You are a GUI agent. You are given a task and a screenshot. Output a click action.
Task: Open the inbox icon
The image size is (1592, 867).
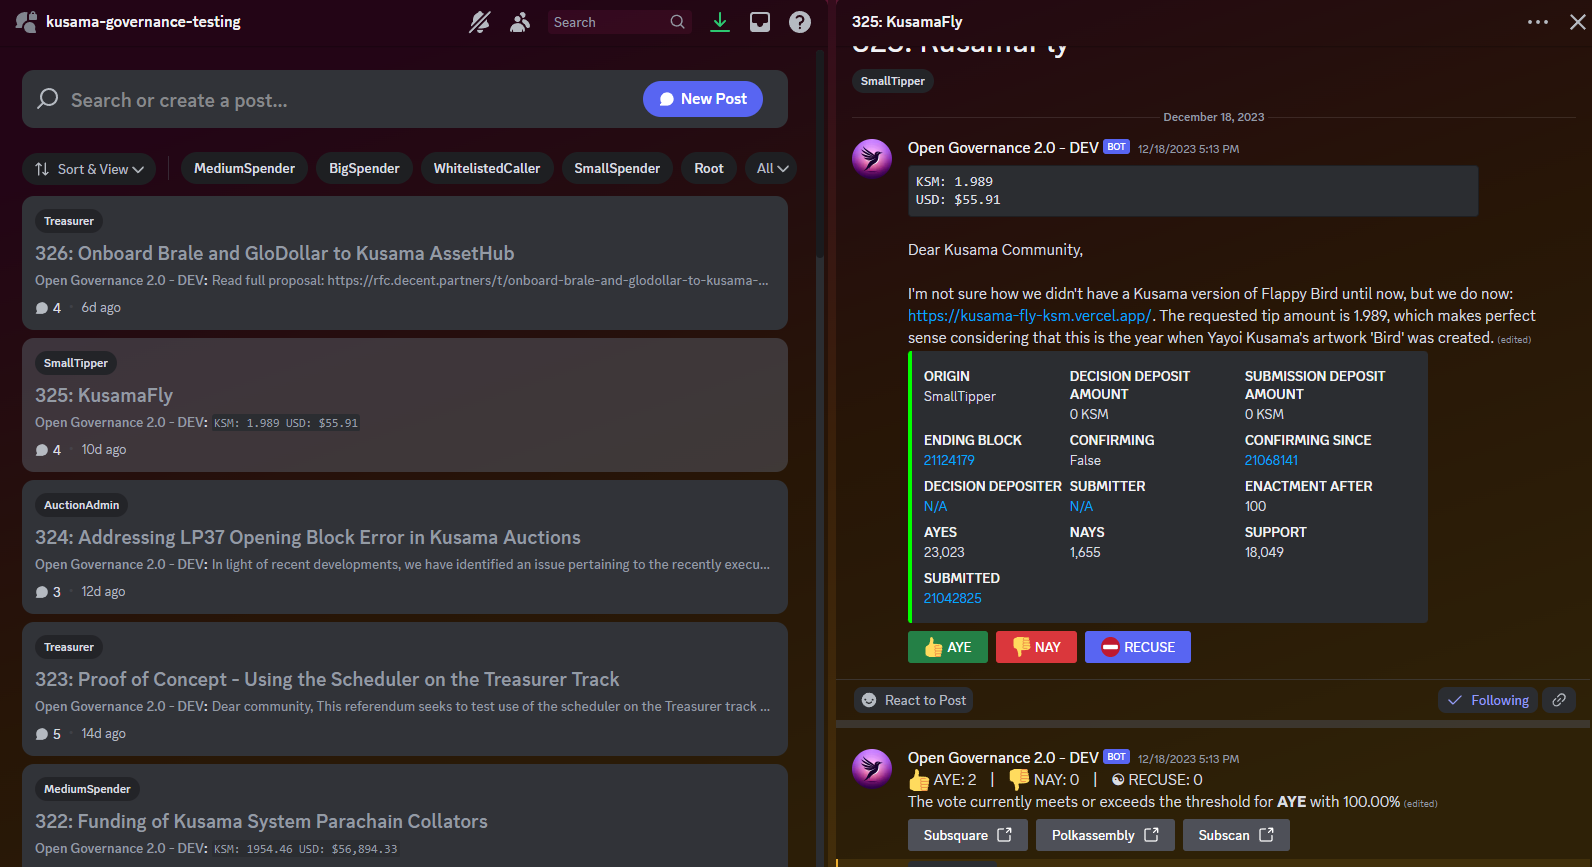(760, 22)
